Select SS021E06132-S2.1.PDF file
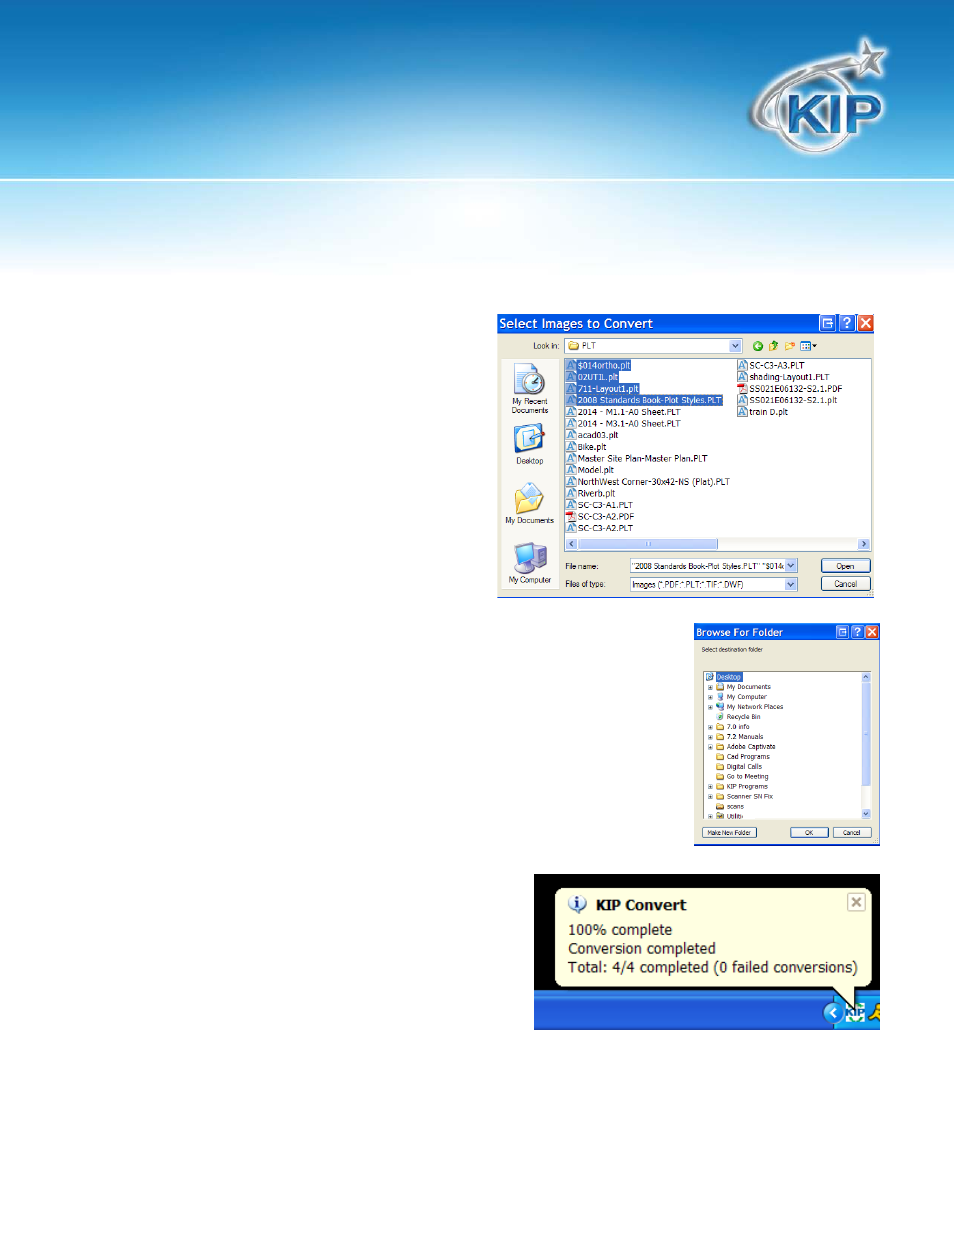The height and width of the screenshot is (1235, 954). [x=789, y=389]
